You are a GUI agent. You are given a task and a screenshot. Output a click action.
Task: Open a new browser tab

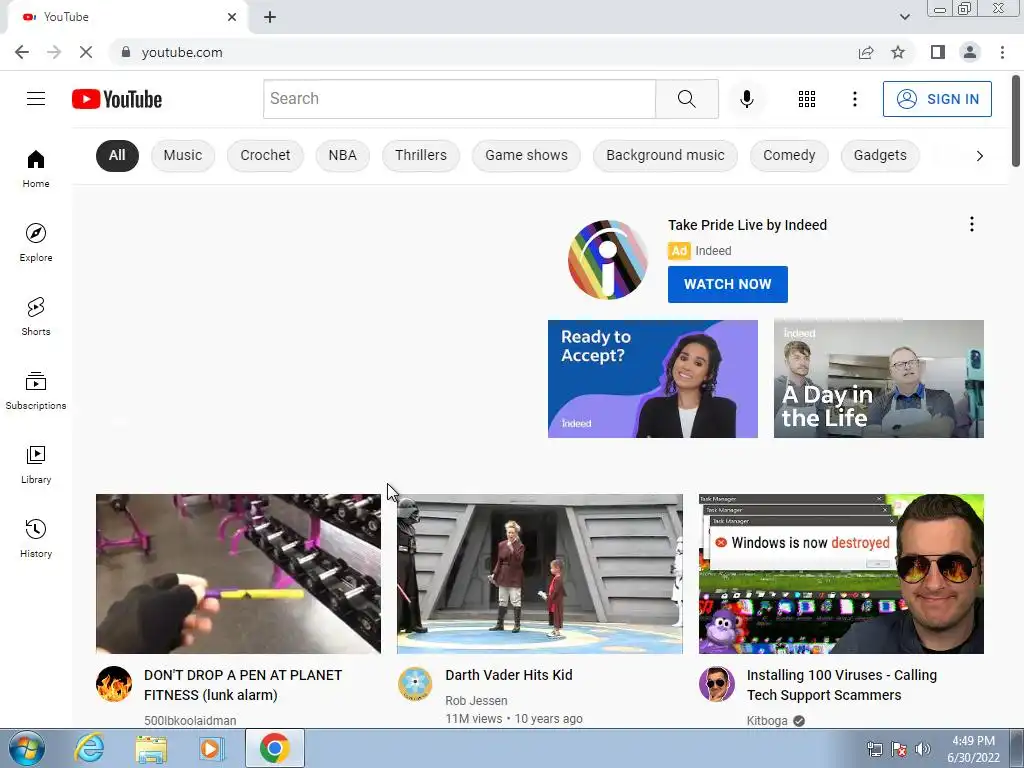click(270, 17)
